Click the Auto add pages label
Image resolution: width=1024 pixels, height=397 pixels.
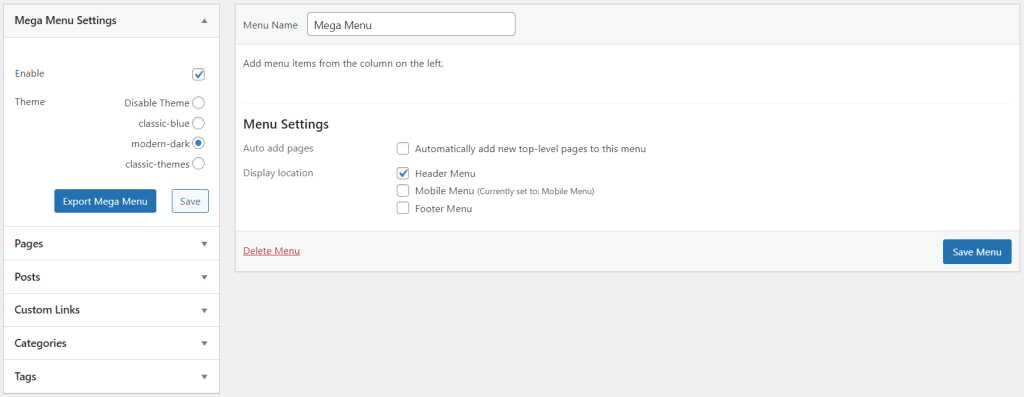click(x=278, y=148)
